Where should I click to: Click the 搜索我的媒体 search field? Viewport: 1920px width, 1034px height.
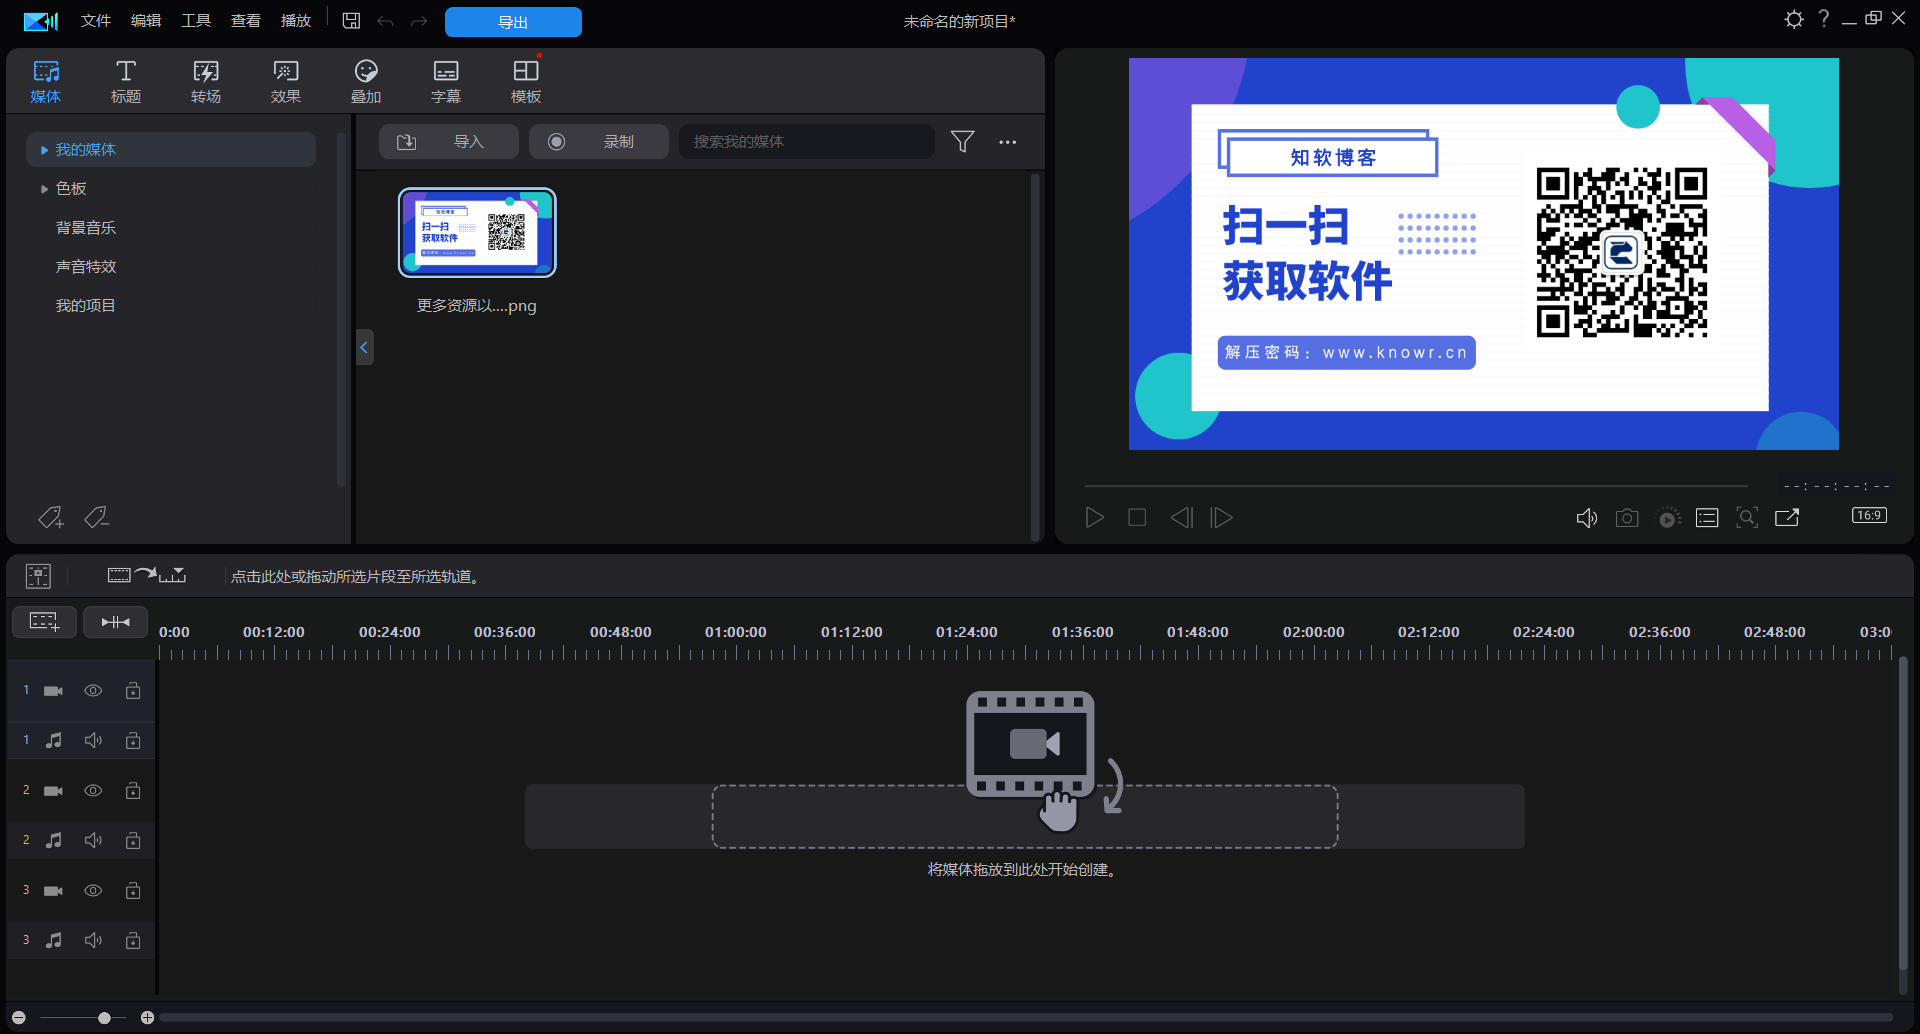pos(806,142)
